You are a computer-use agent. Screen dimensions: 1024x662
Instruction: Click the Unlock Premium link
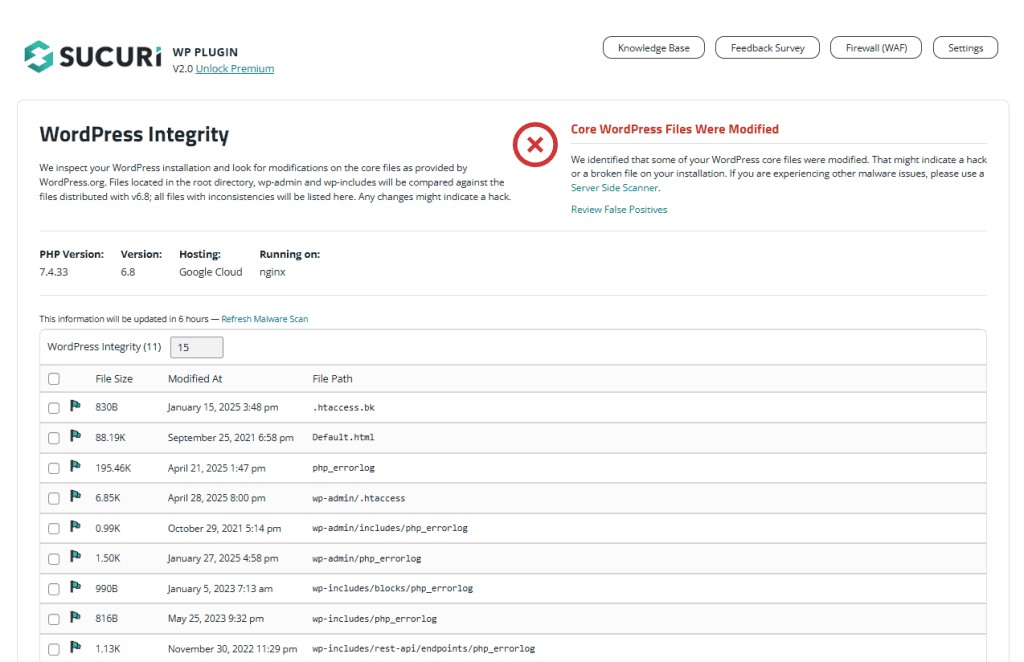pos(234,69)
